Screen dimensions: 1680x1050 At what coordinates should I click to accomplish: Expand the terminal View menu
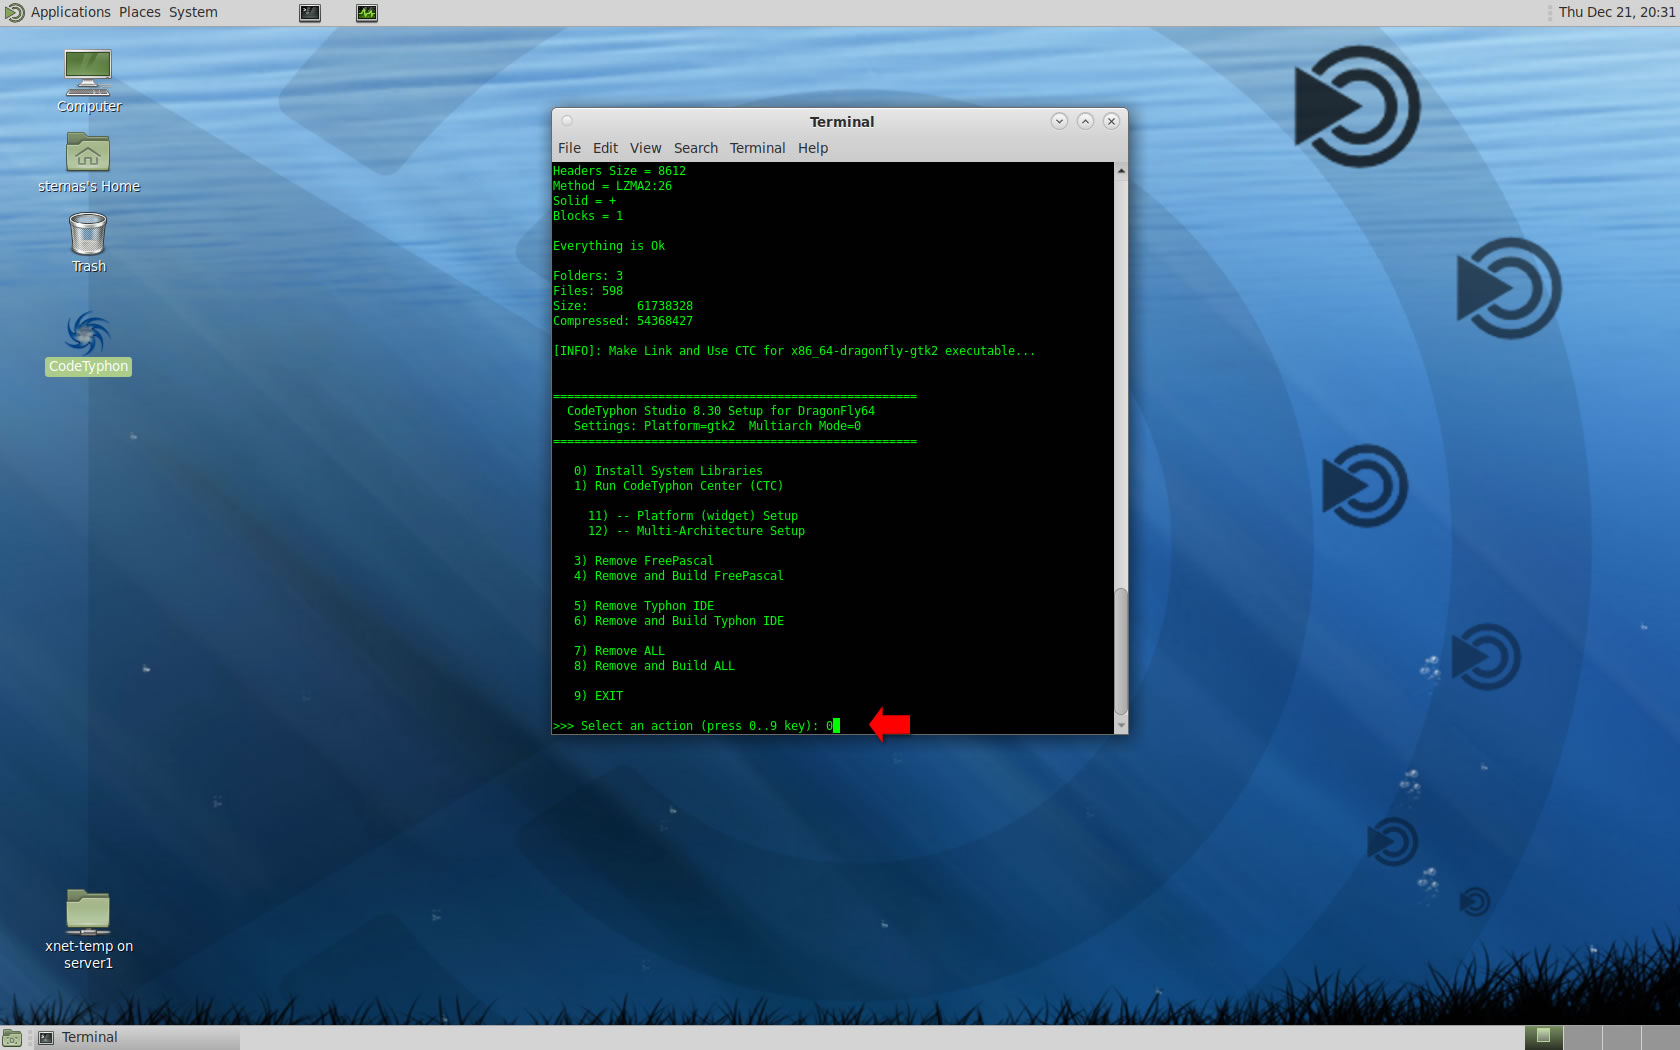coord(645,148)
